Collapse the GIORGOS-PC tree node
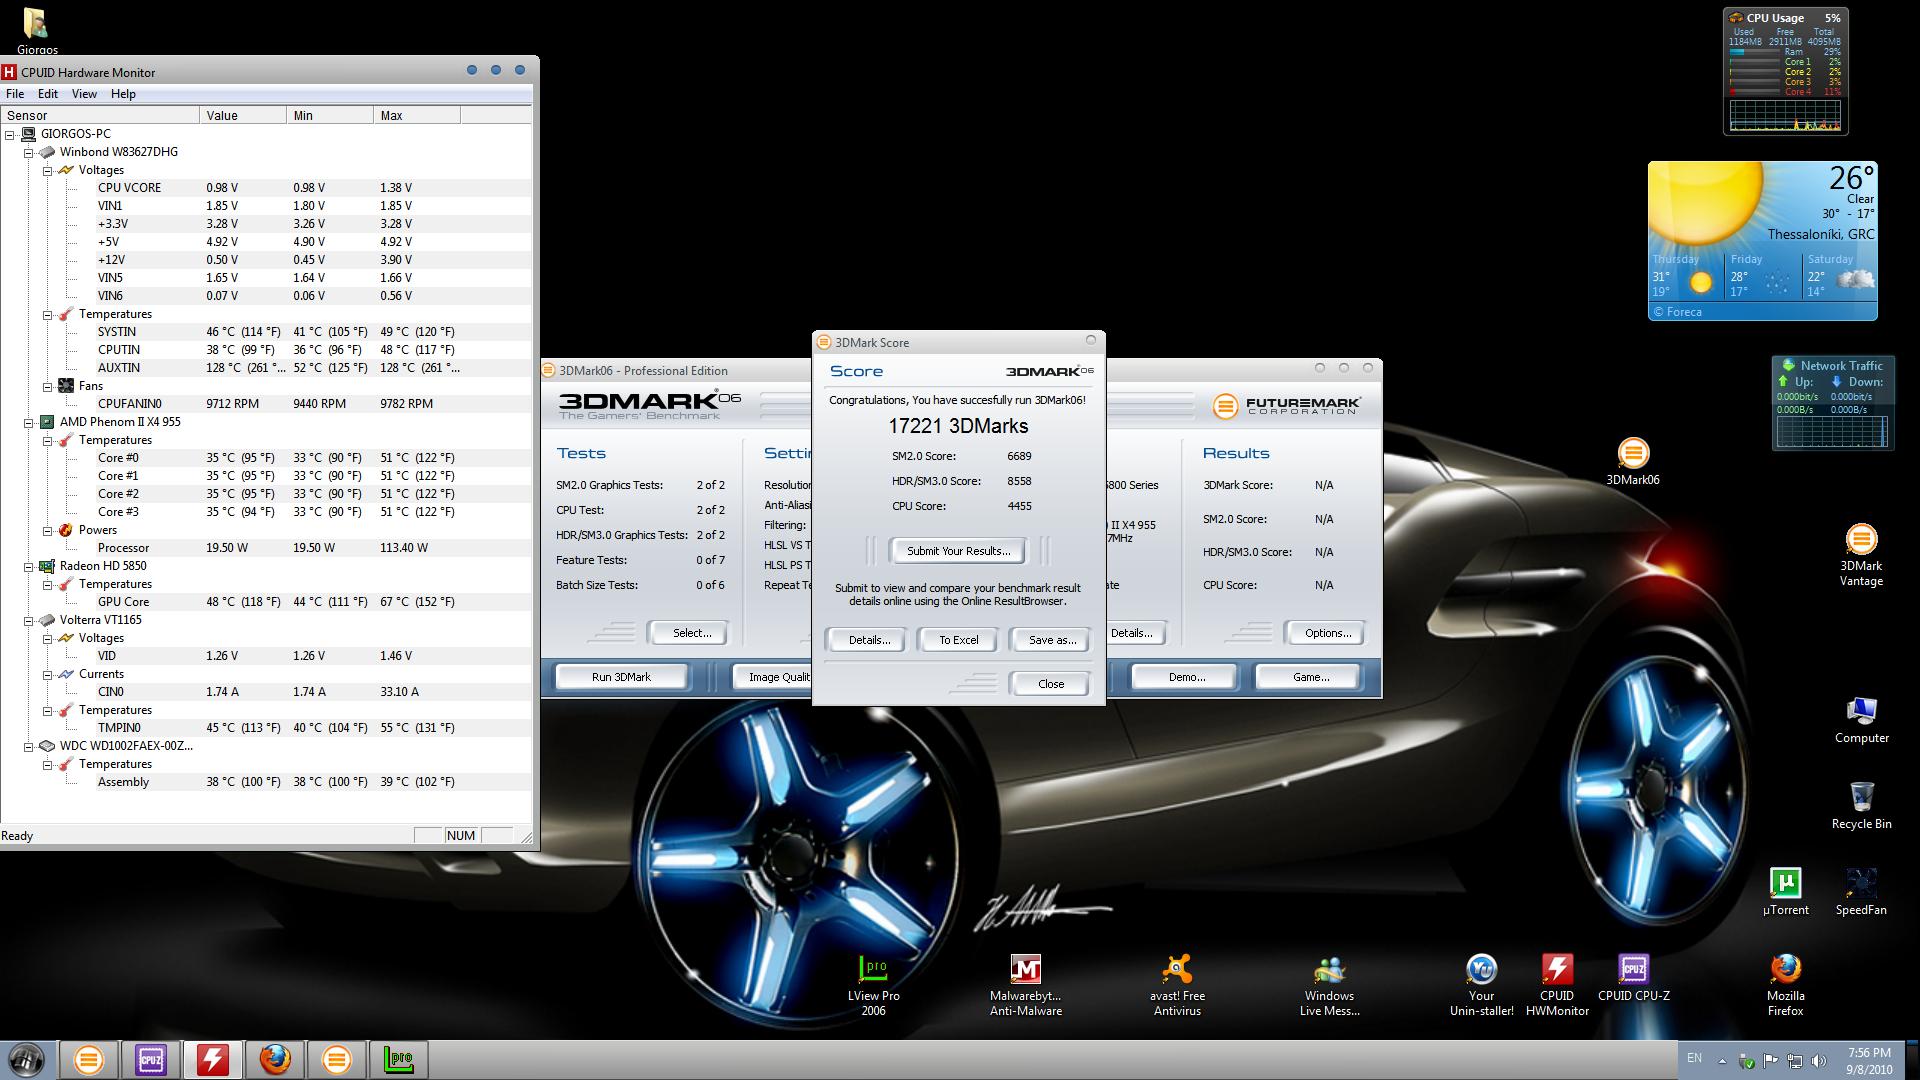This screenshot has height=1080, width=1920. click(10, 134)
